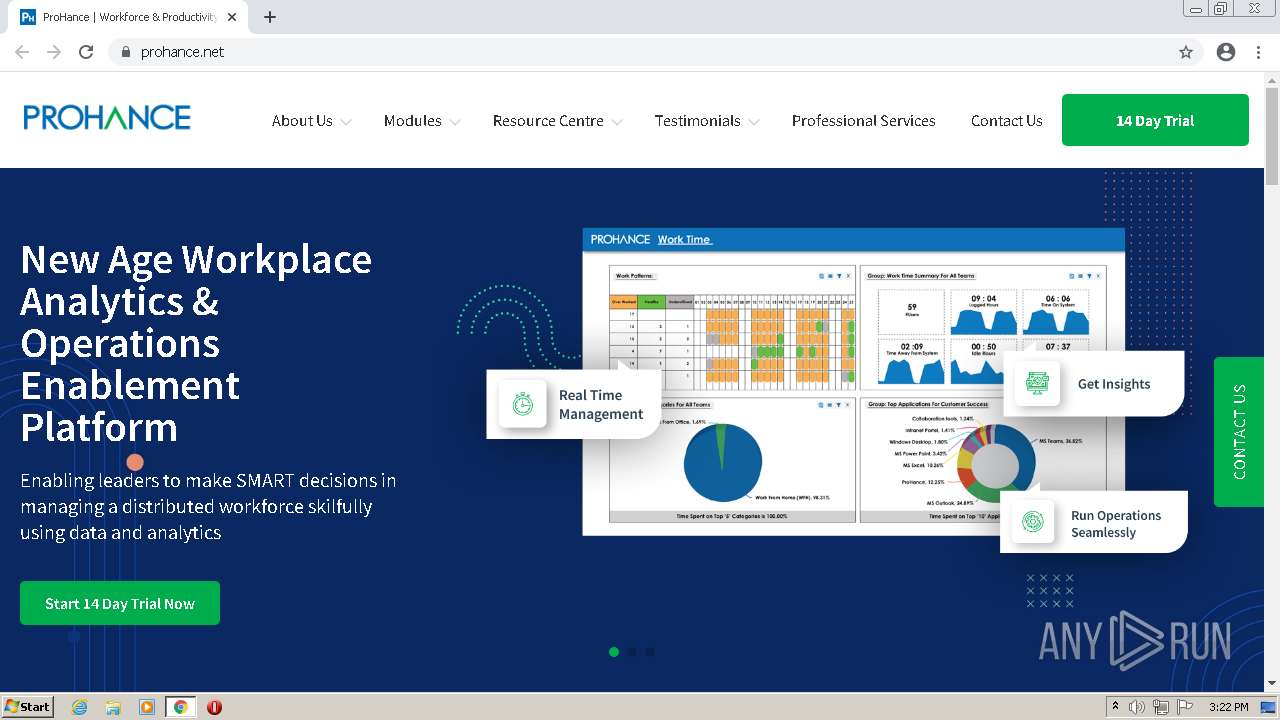Close the ProHance browser tab
The image size is (1280, 720).
click(232, 17)
